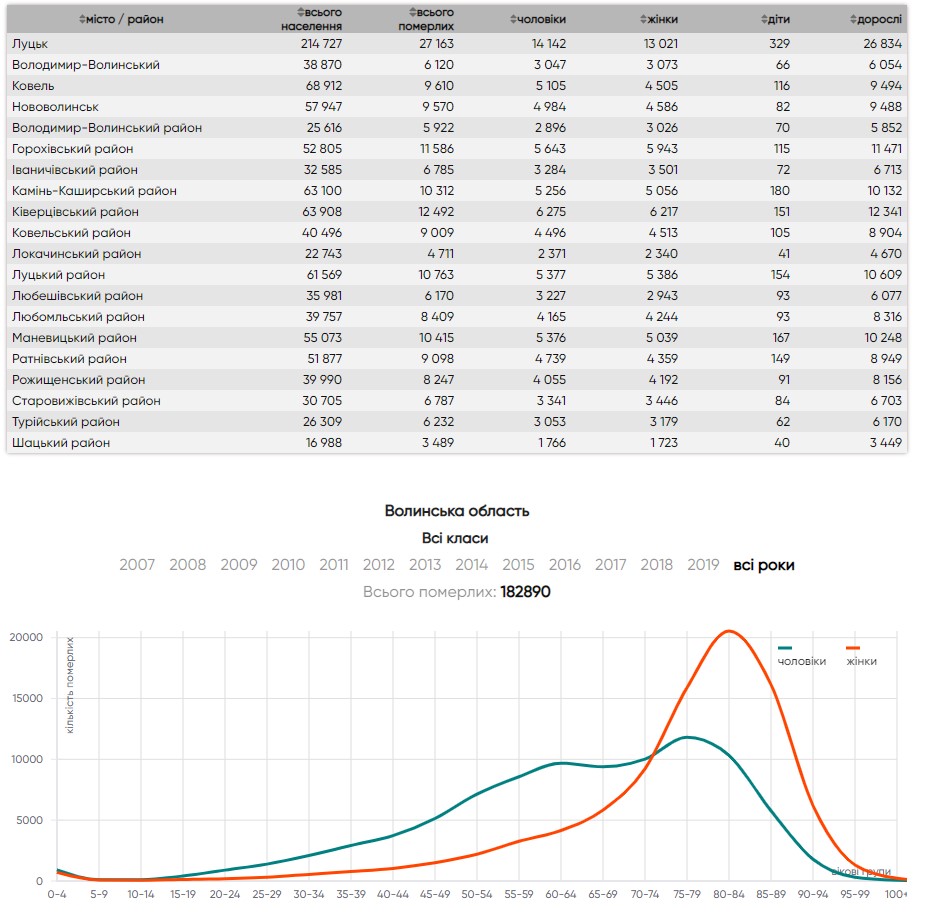Viewport: 946px width, 921px height.
Task: Show data for year 2010
Action: click(288, 565)
